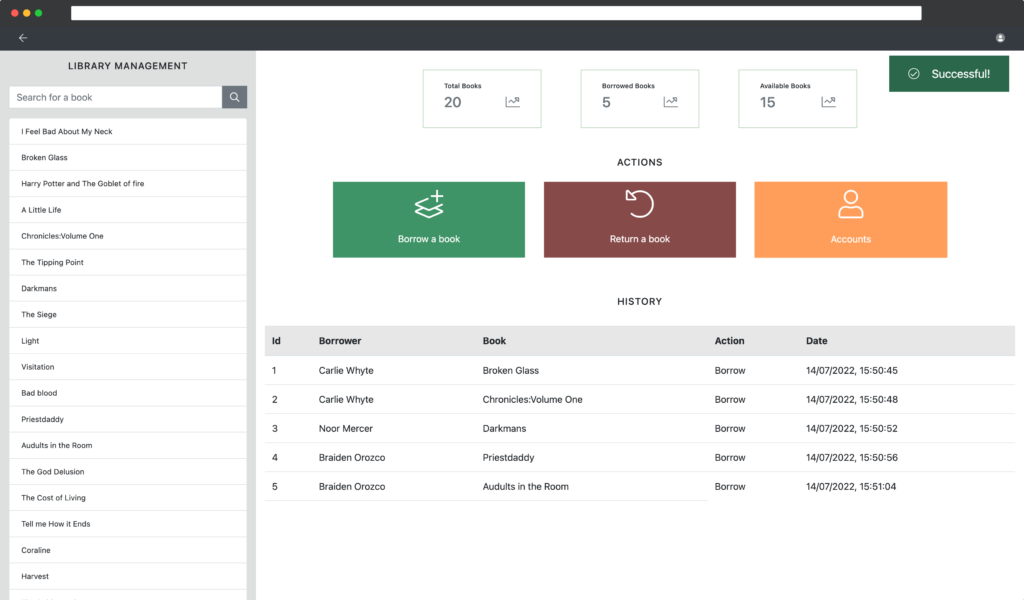1024x600 pixels.
Task: Click the Accounts person icon
Action: tap(850, 204)
